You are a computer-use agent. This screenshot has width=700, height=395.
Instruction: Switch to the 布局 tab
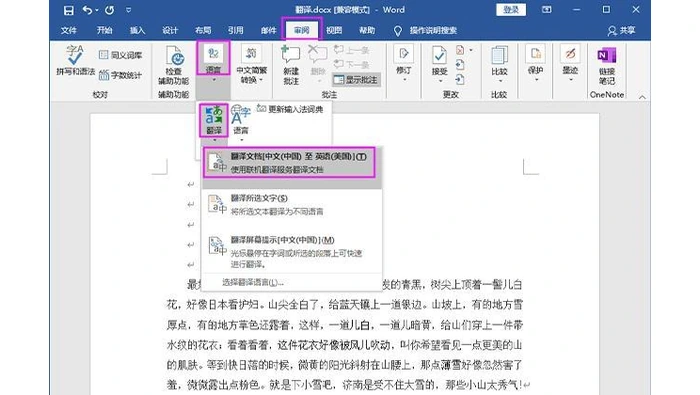pyautogui.click(x=203, y=30)
